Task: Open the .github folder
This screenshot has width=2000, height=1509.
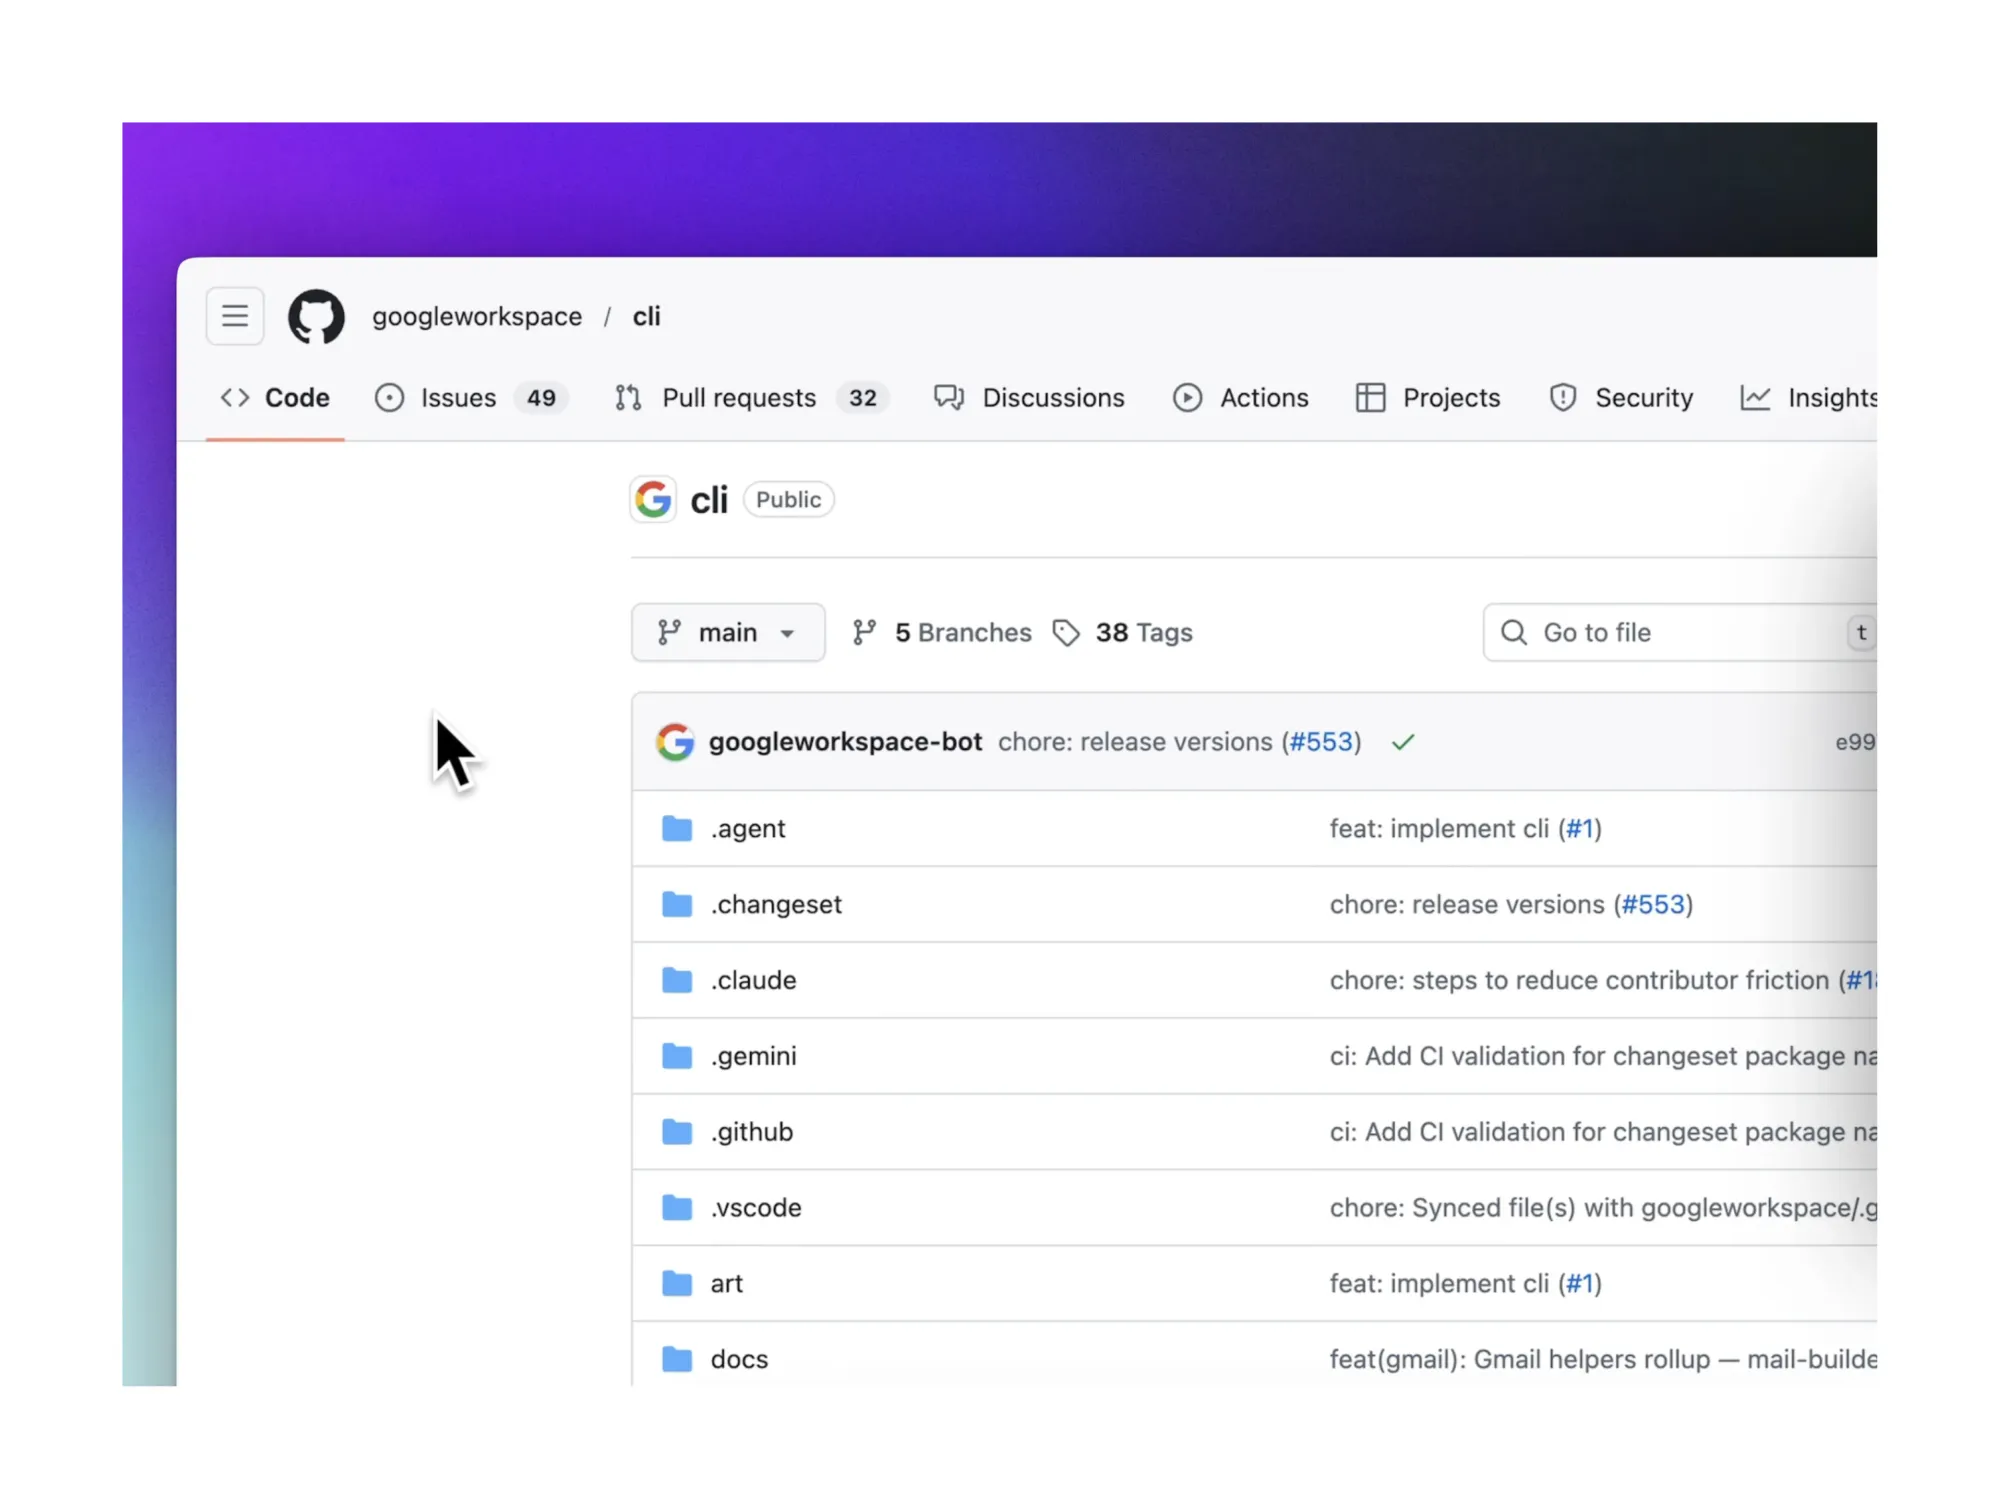Action: pos(751,1133)
